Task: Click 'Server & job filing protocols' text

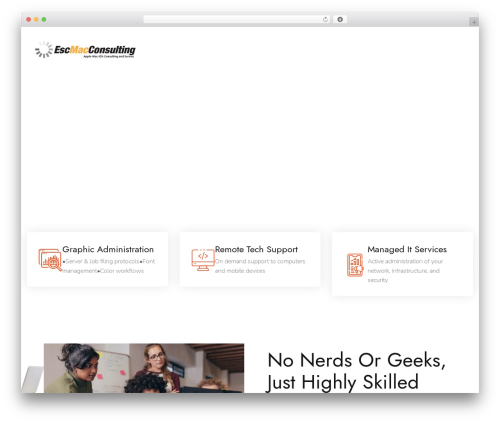Action: 102,261
